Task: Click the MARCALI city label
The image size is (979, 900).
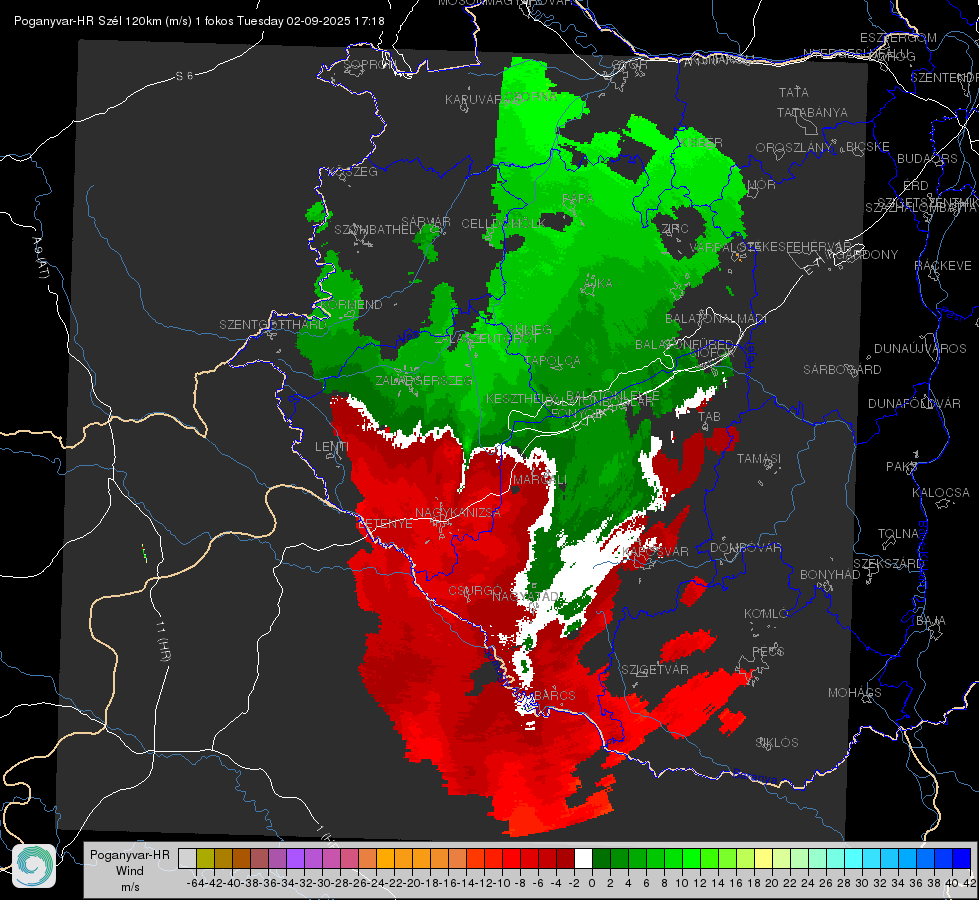Action: click(539, 480)
